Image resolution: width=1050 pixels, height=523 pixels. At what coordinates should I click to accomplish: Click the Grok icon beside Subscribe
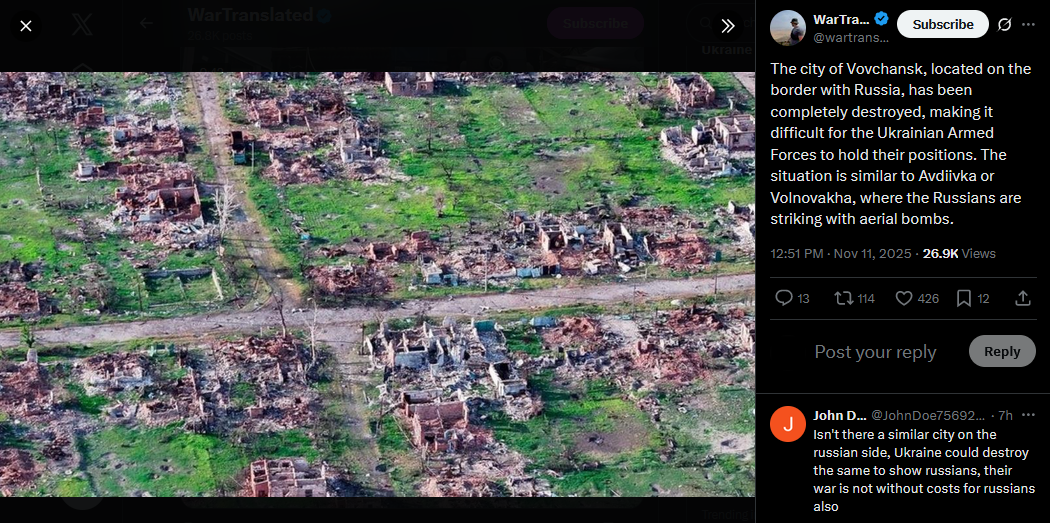[1004, 25]
